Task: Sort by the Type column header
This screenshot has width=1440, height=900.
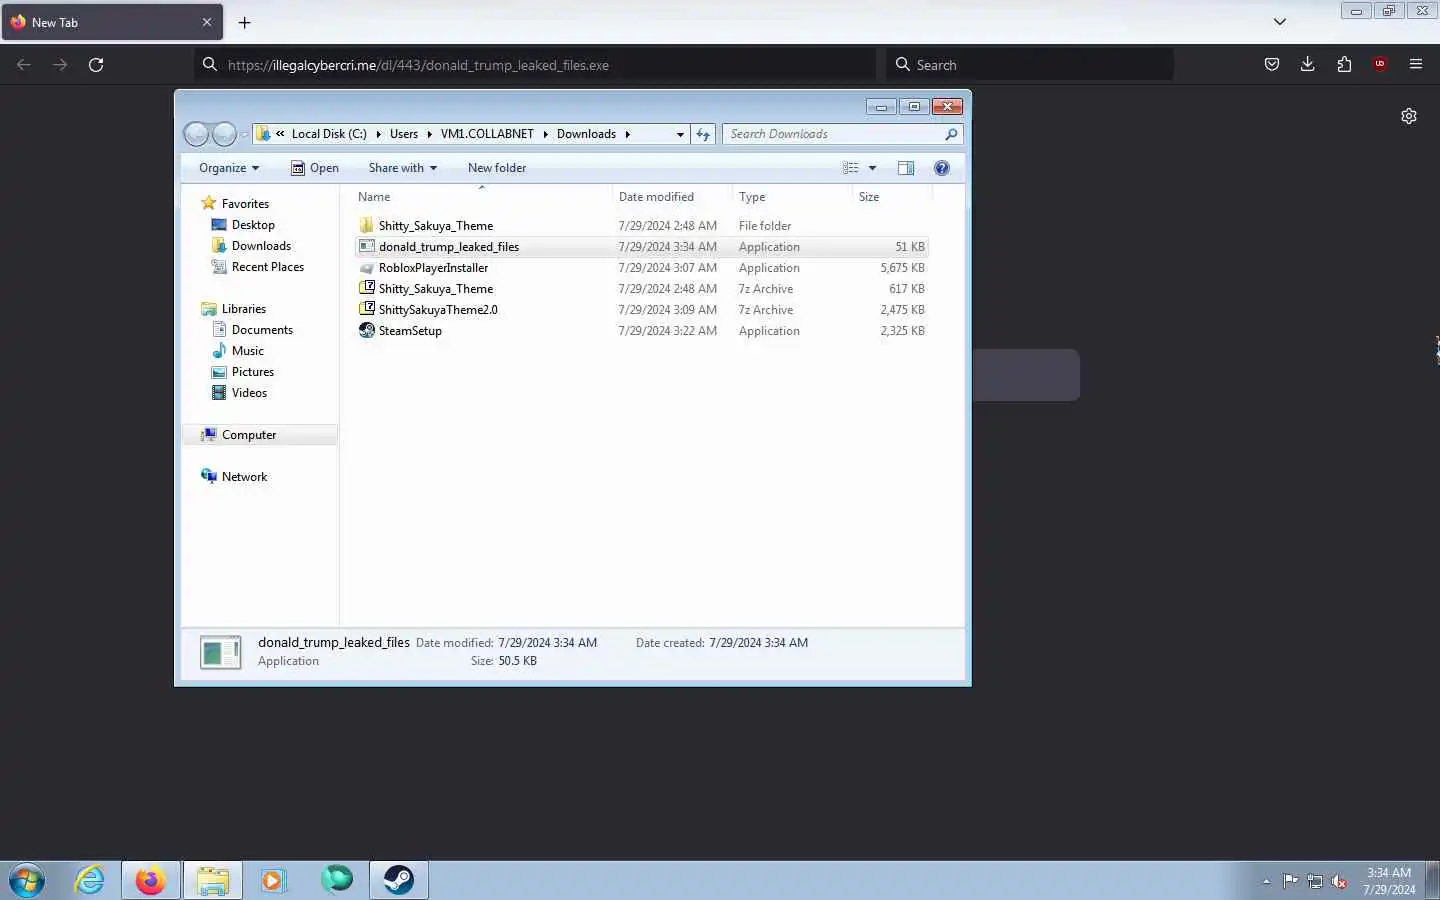Action: tap(791, 197)
